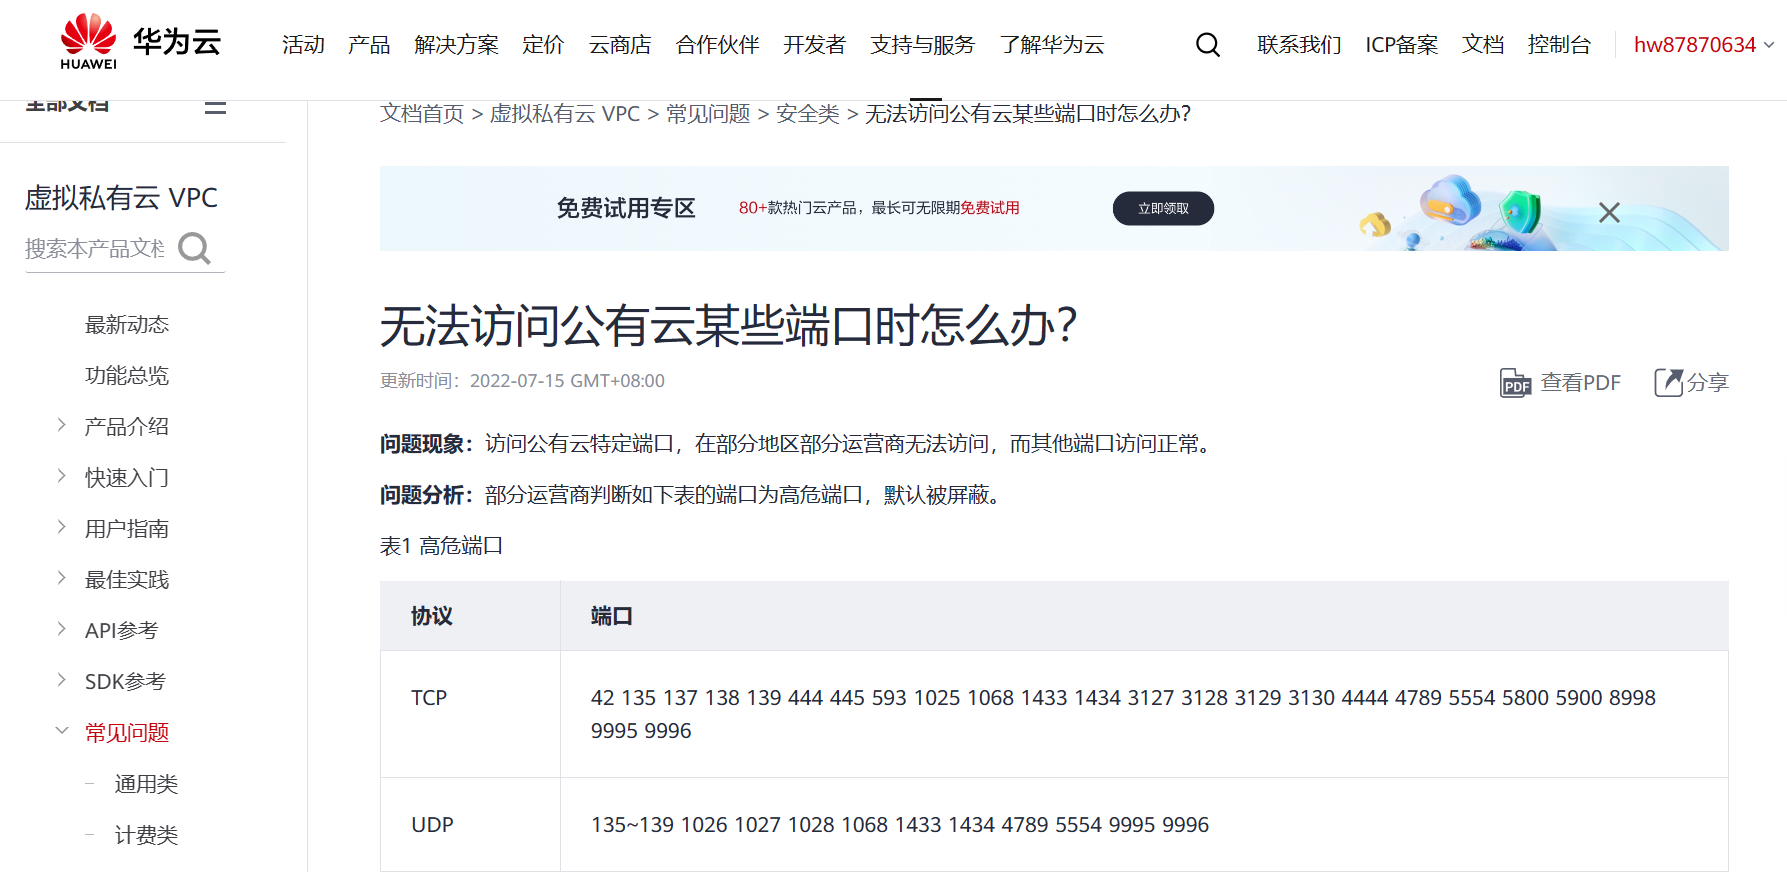Image resolution: width=1787 pixels, height=872 pixels.
Task: Open the API参考 sidebar item
Action: point(122,631)
